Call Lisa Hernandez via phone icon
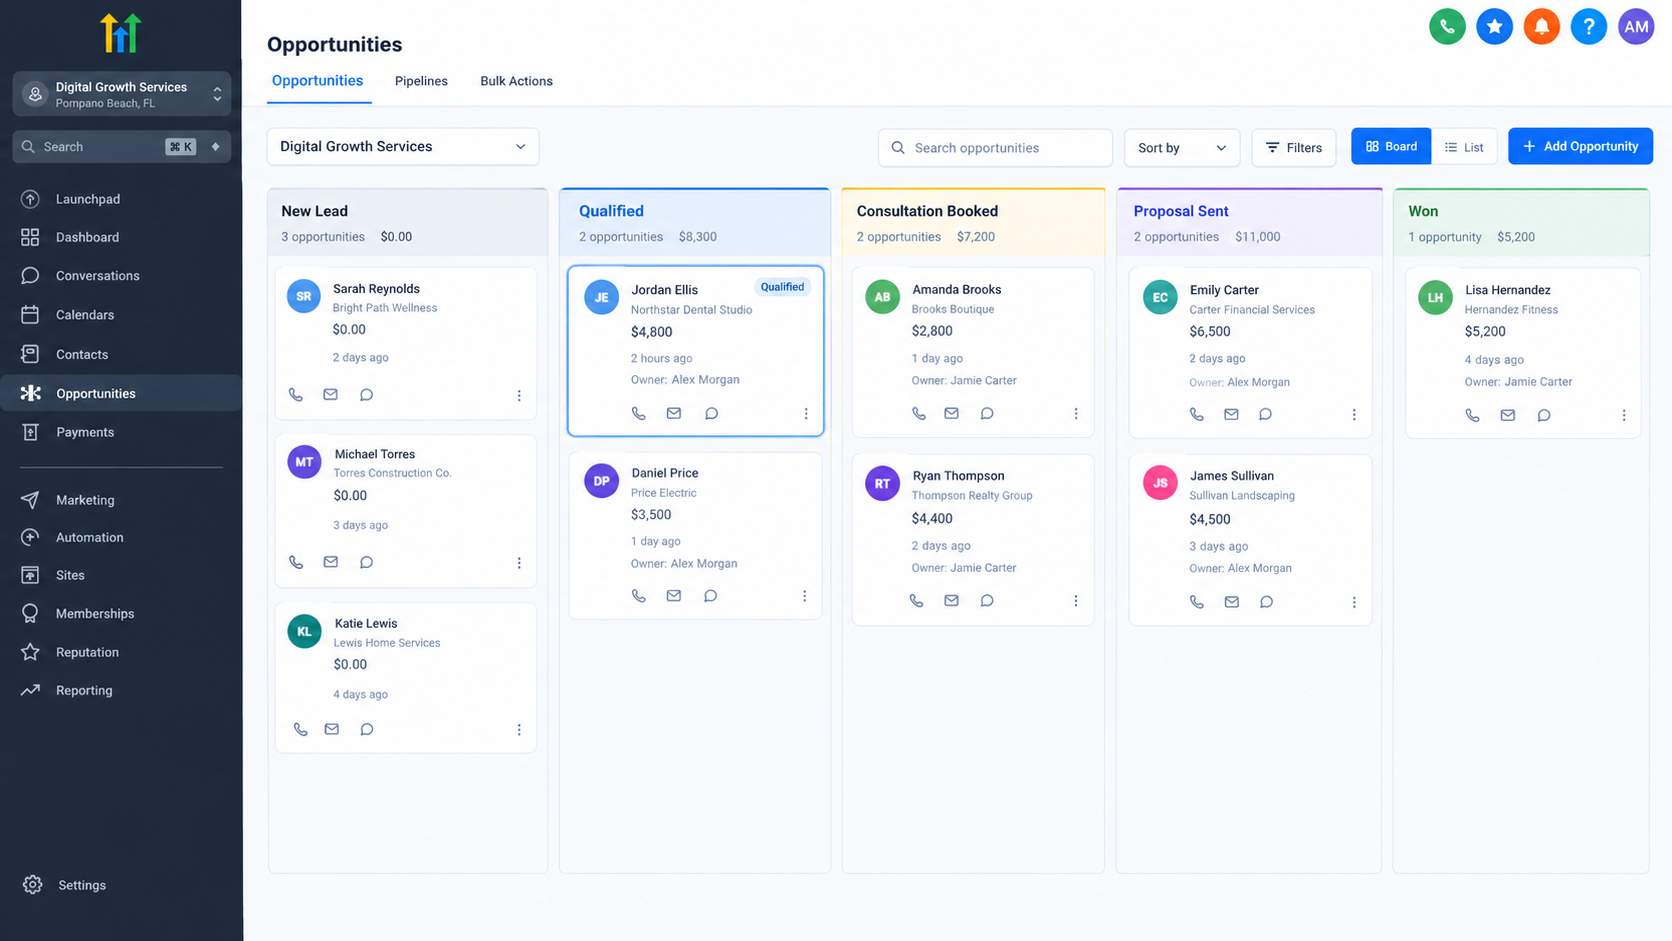1672x941 pixels. [x=1473, y=415]
